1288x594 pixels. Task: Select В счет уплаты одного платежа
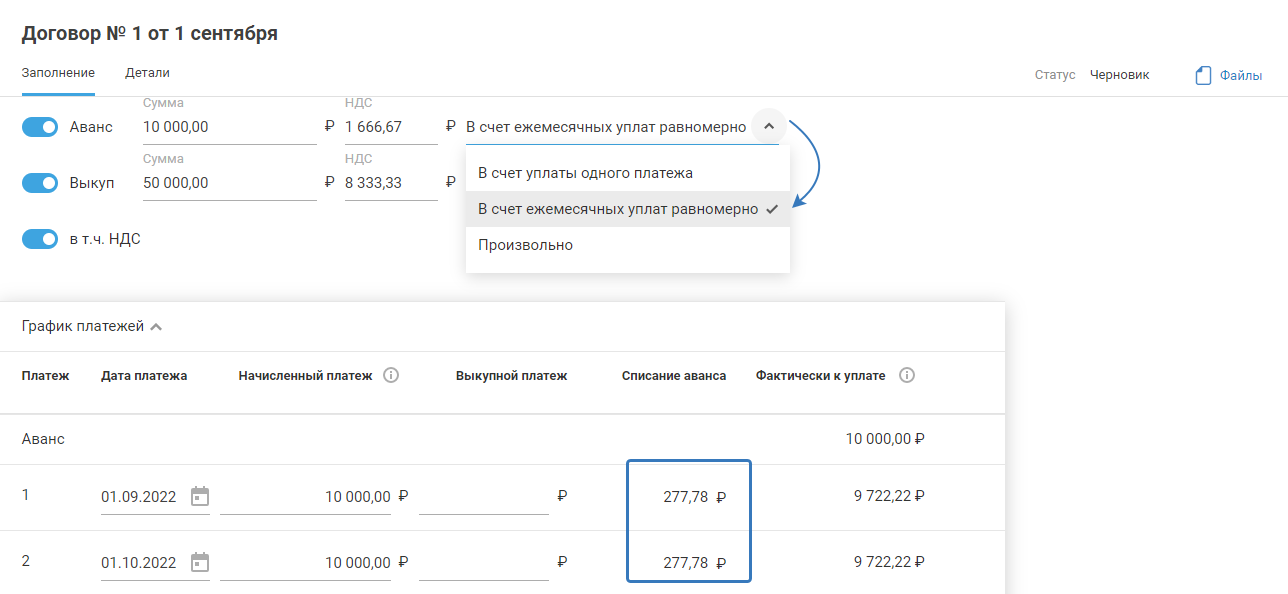(585, 173)
